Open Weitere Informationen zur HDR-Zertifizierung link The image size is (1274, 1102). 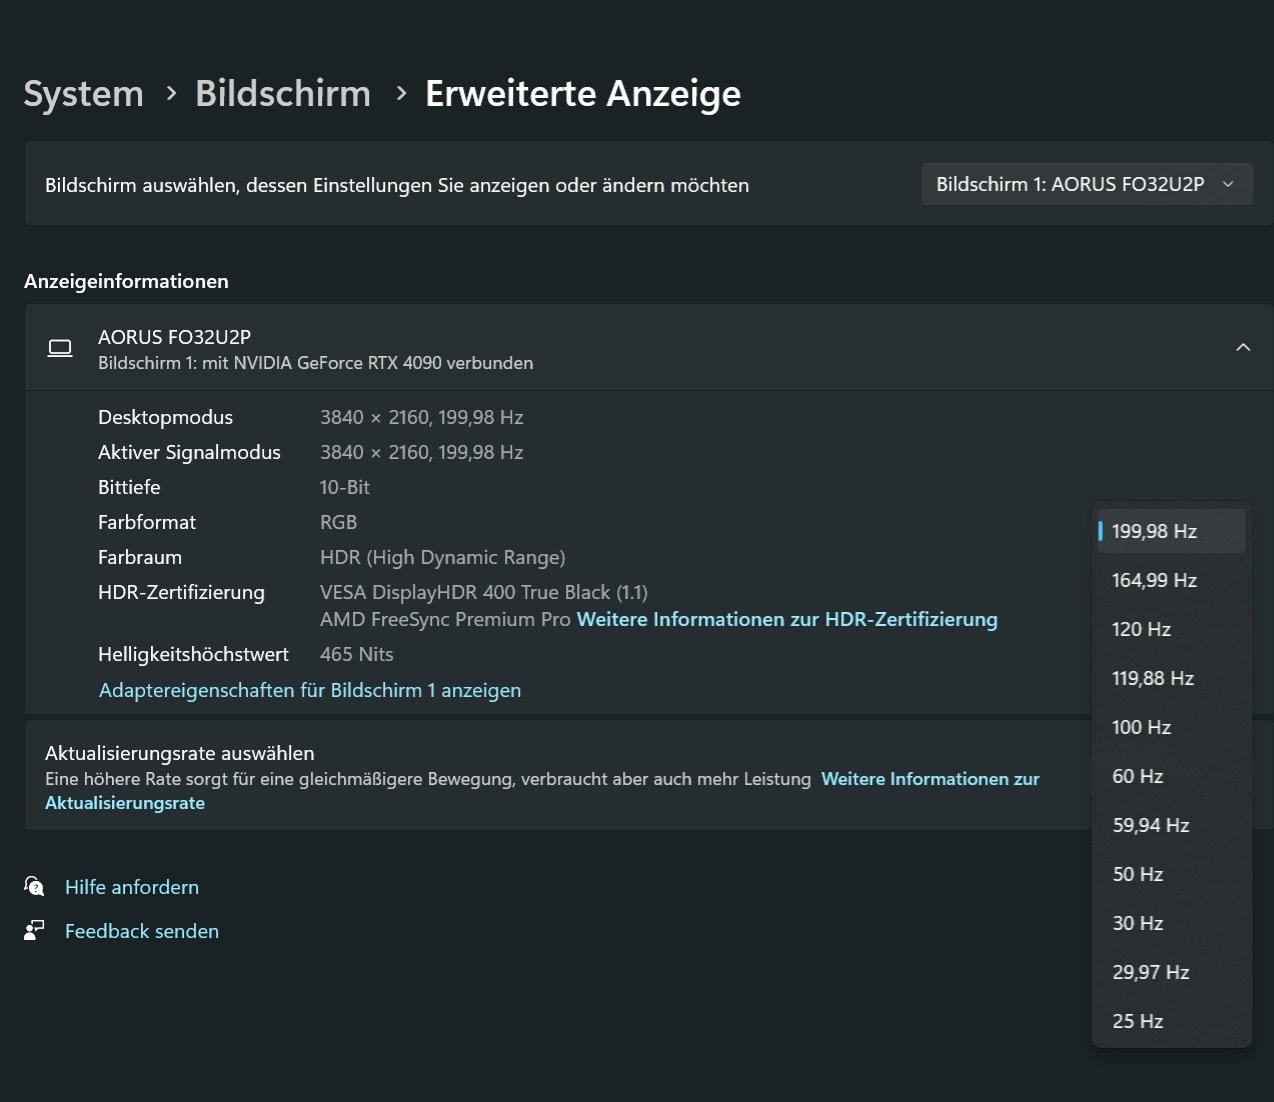787,619
